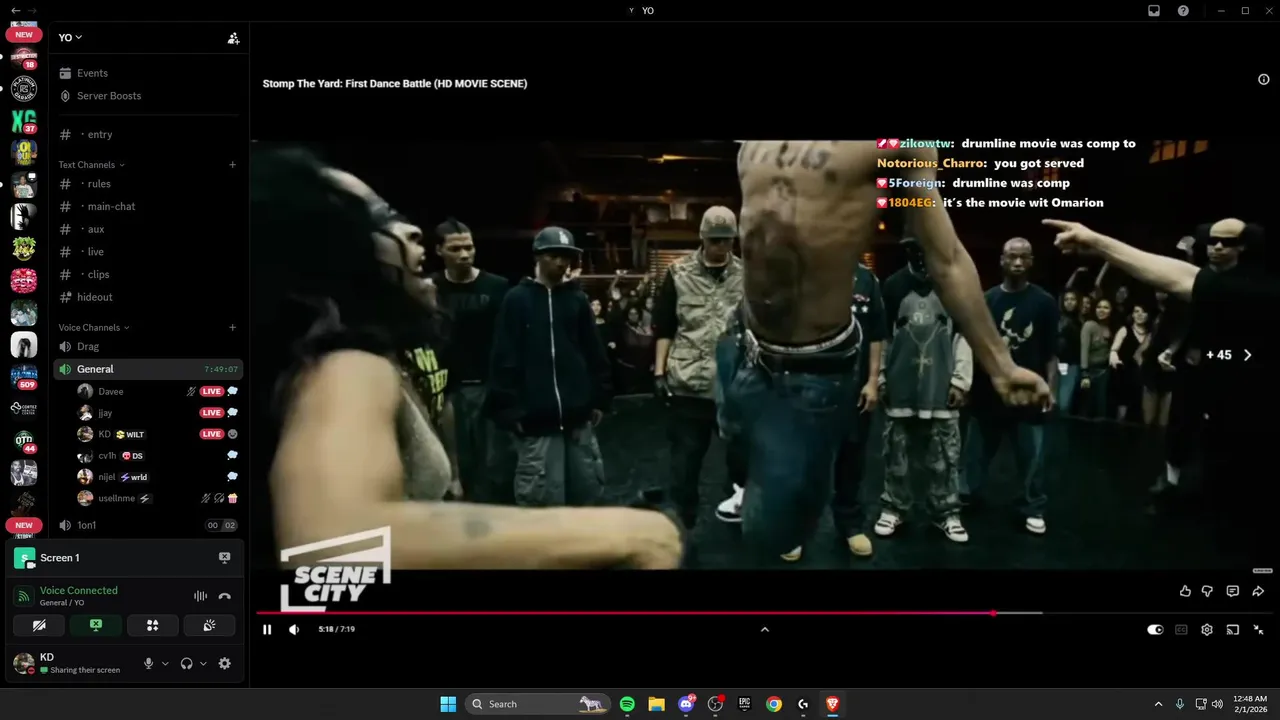Mute the video with the speaker icon
The width and height of the screenshot is (1280, 720).
[294, 629]
